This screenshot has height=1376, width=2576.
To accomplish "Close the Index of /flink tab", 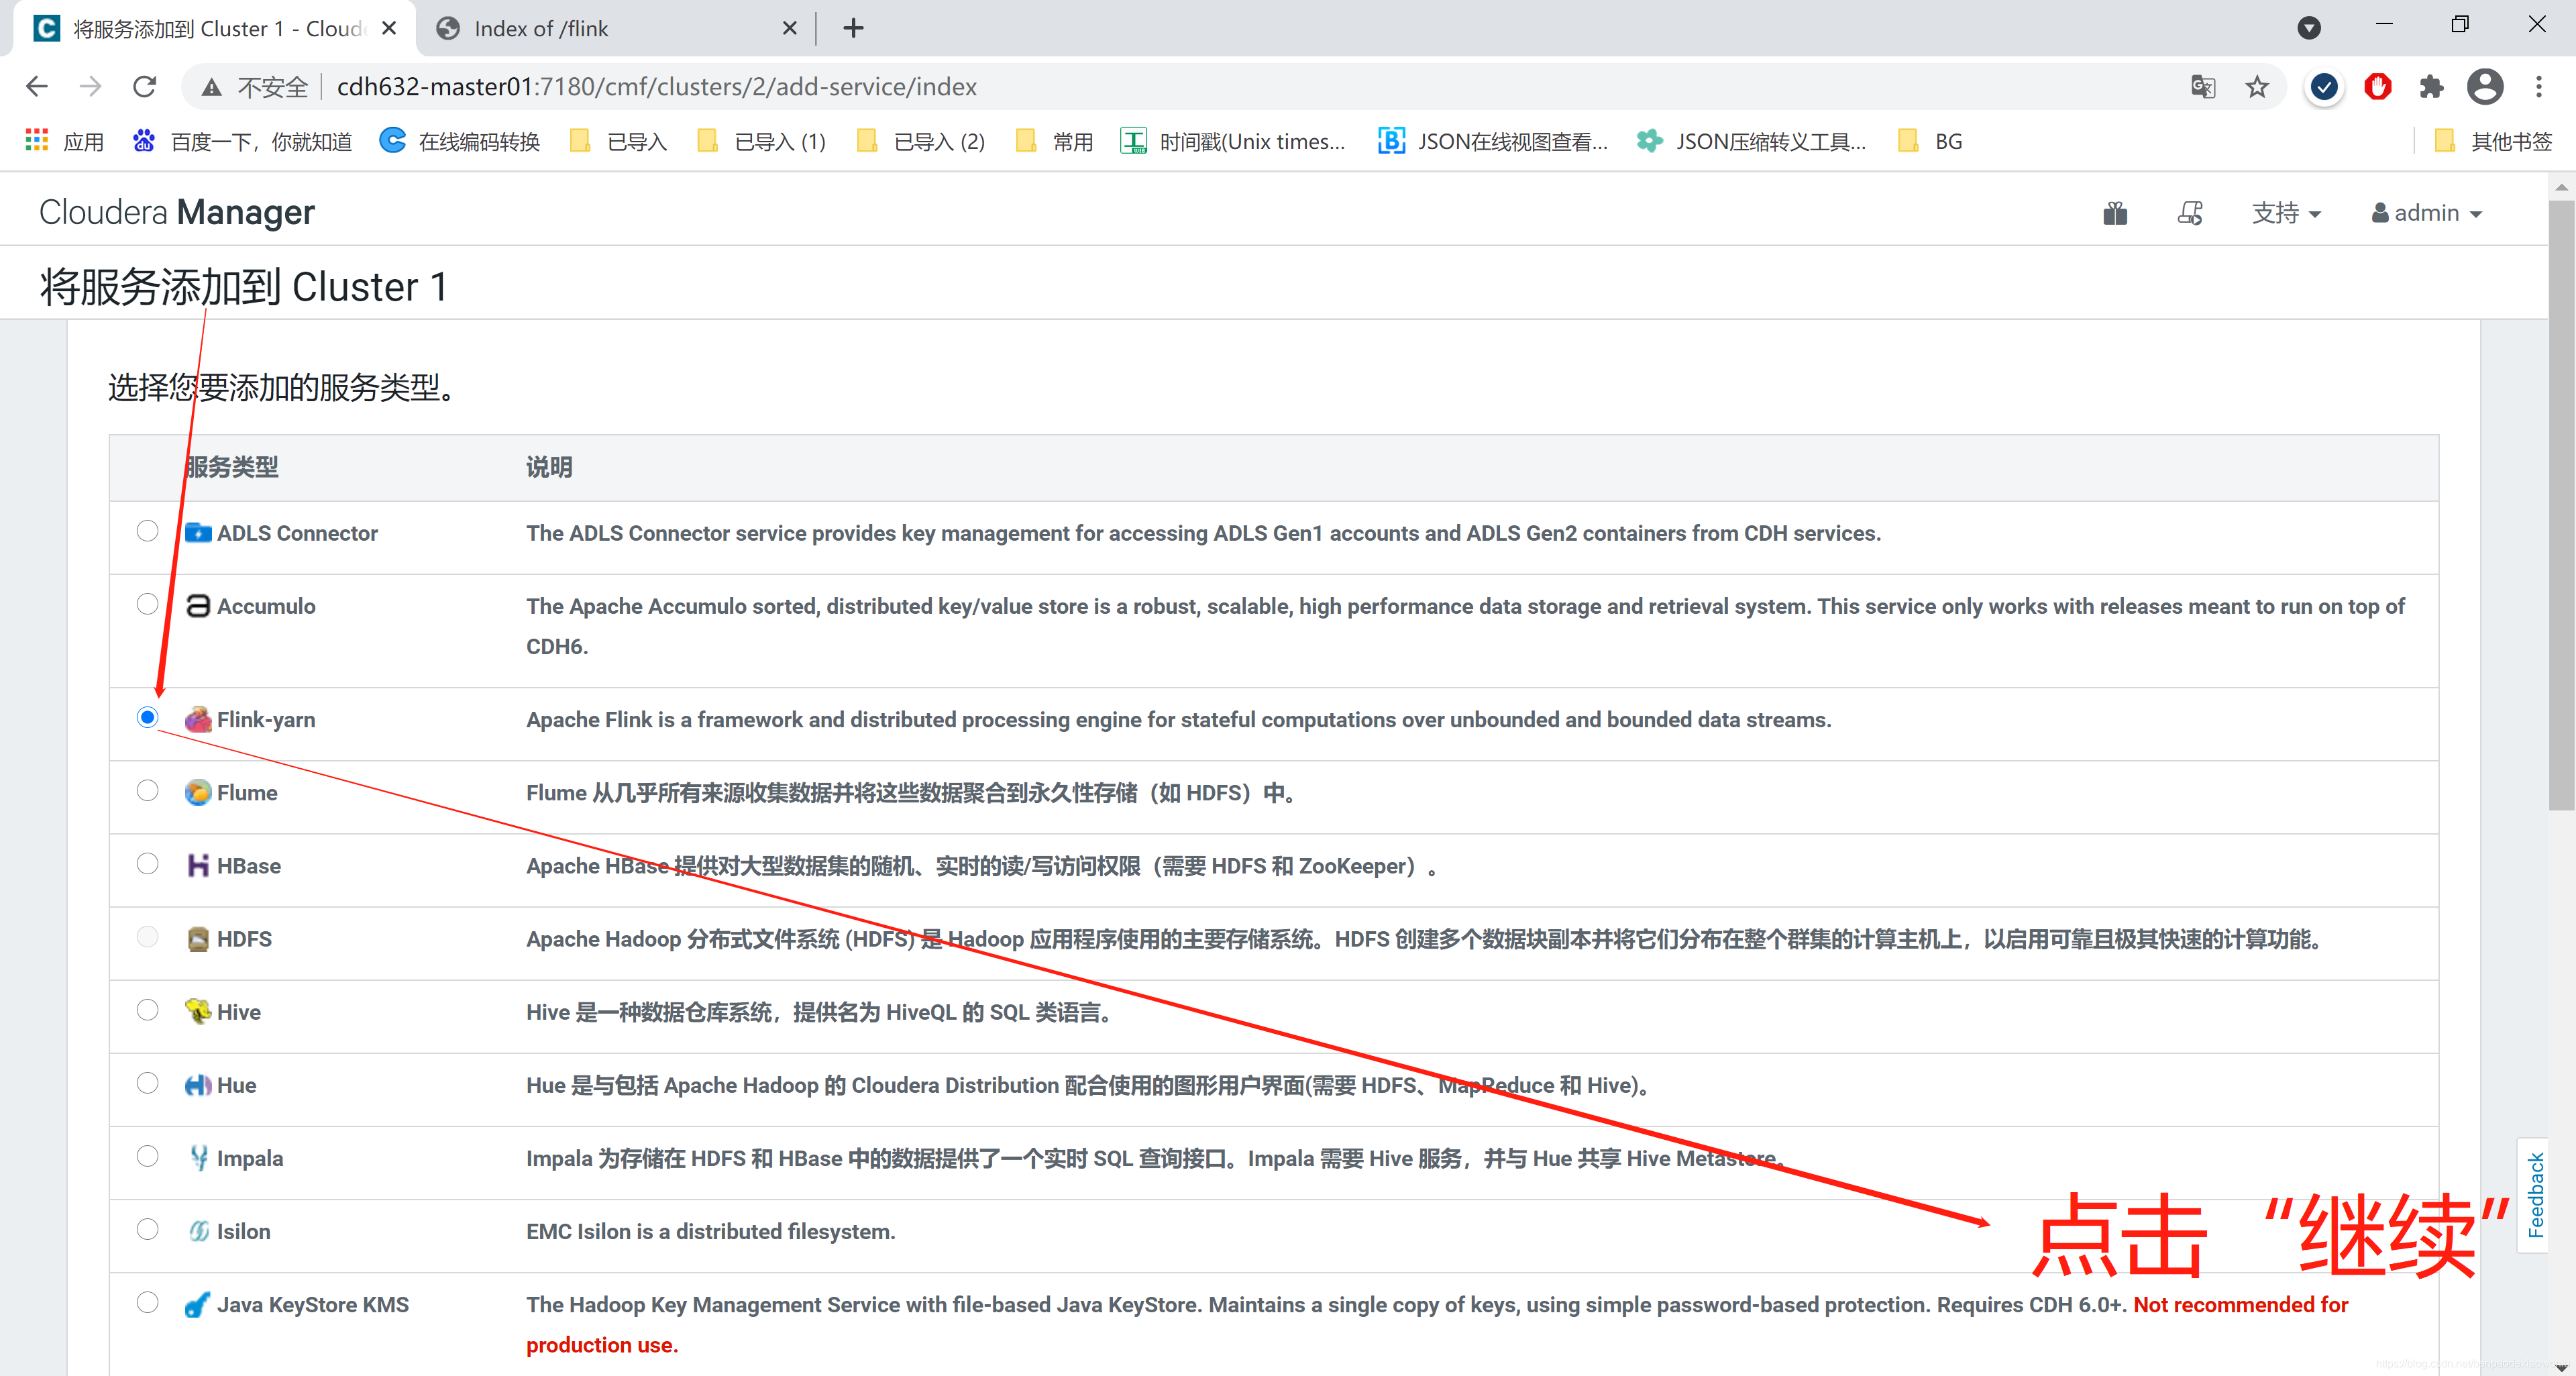I will click(x=789, y=28).
